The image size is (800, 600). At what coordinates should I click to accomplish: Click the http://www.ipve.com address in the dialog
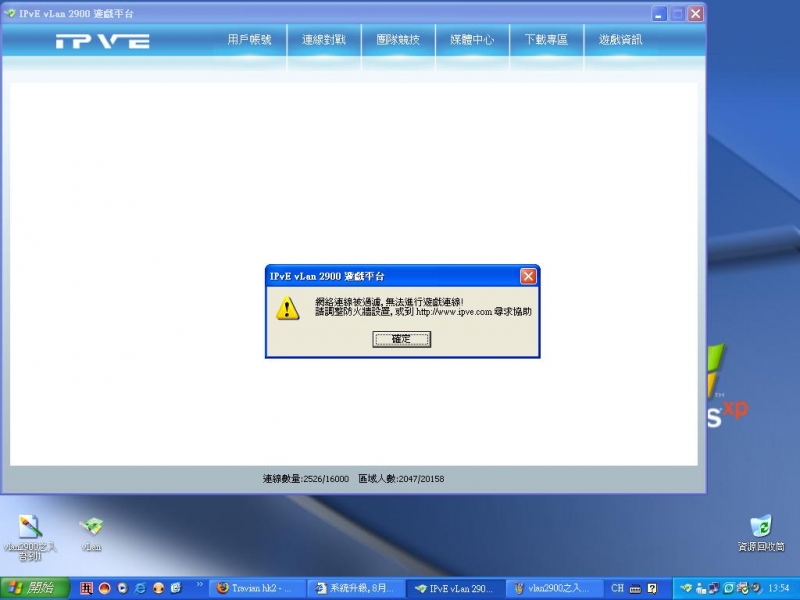(454, 312)
